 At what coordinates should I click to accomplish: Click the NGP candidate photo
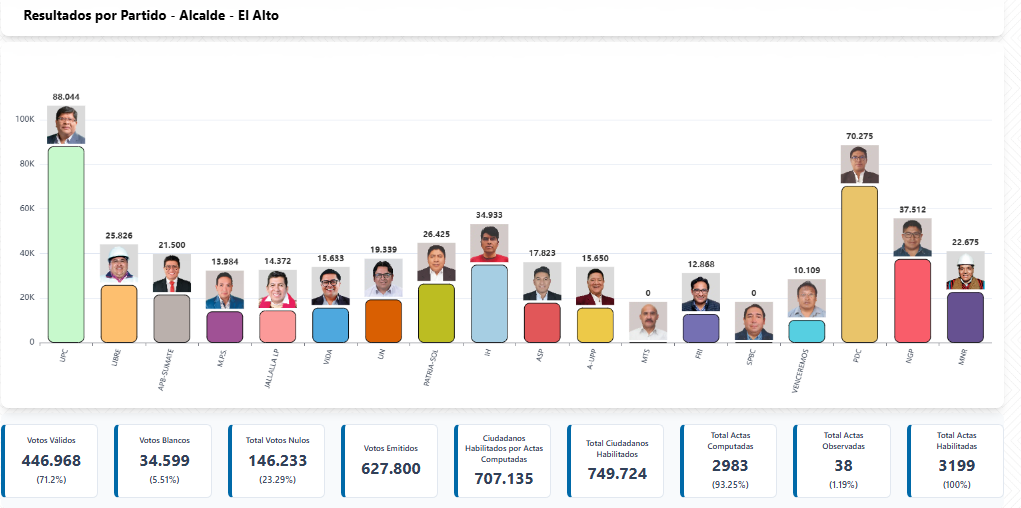click(912, 238)
